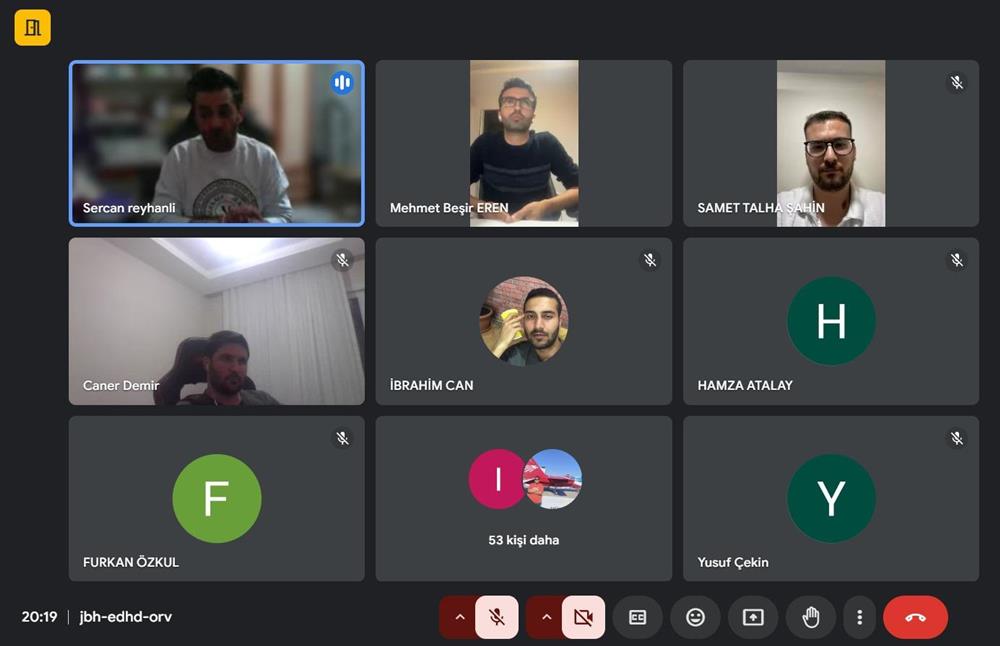Open the '53 kişi daha' participants tile

(x=524, y=498)
